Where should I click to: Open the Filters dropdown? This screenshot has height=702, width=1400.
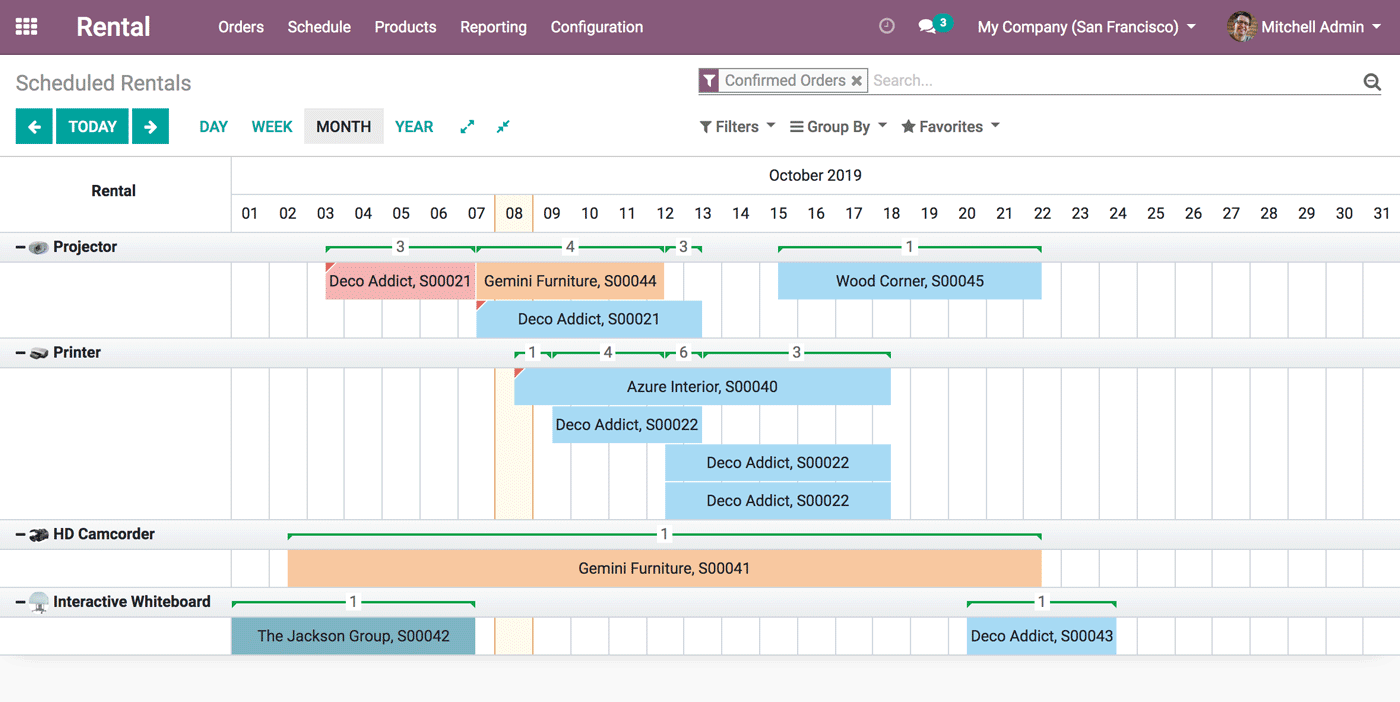point(737,127)
